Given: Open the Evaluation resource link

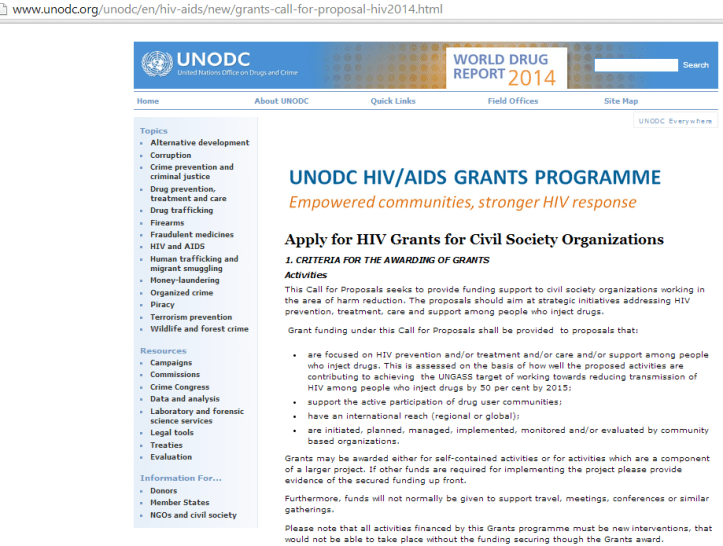Looking at the screenshot, I should pos(171,457).
